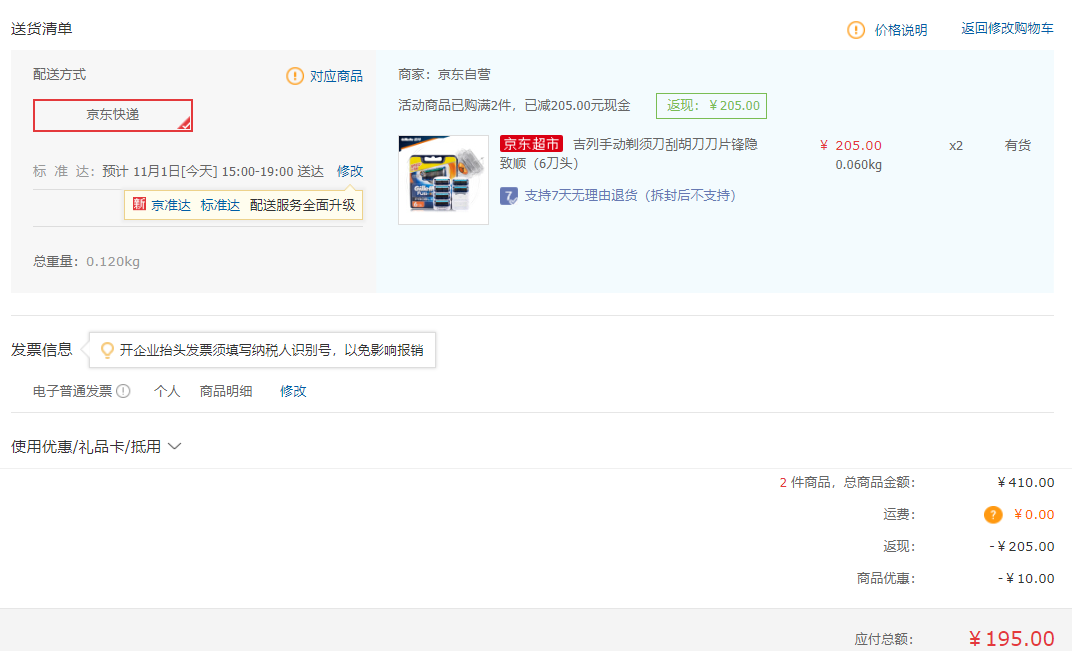This screenshot has width=1072, height=651.
Task: Open the 标准达 link
Action: [x=219, y=205]
